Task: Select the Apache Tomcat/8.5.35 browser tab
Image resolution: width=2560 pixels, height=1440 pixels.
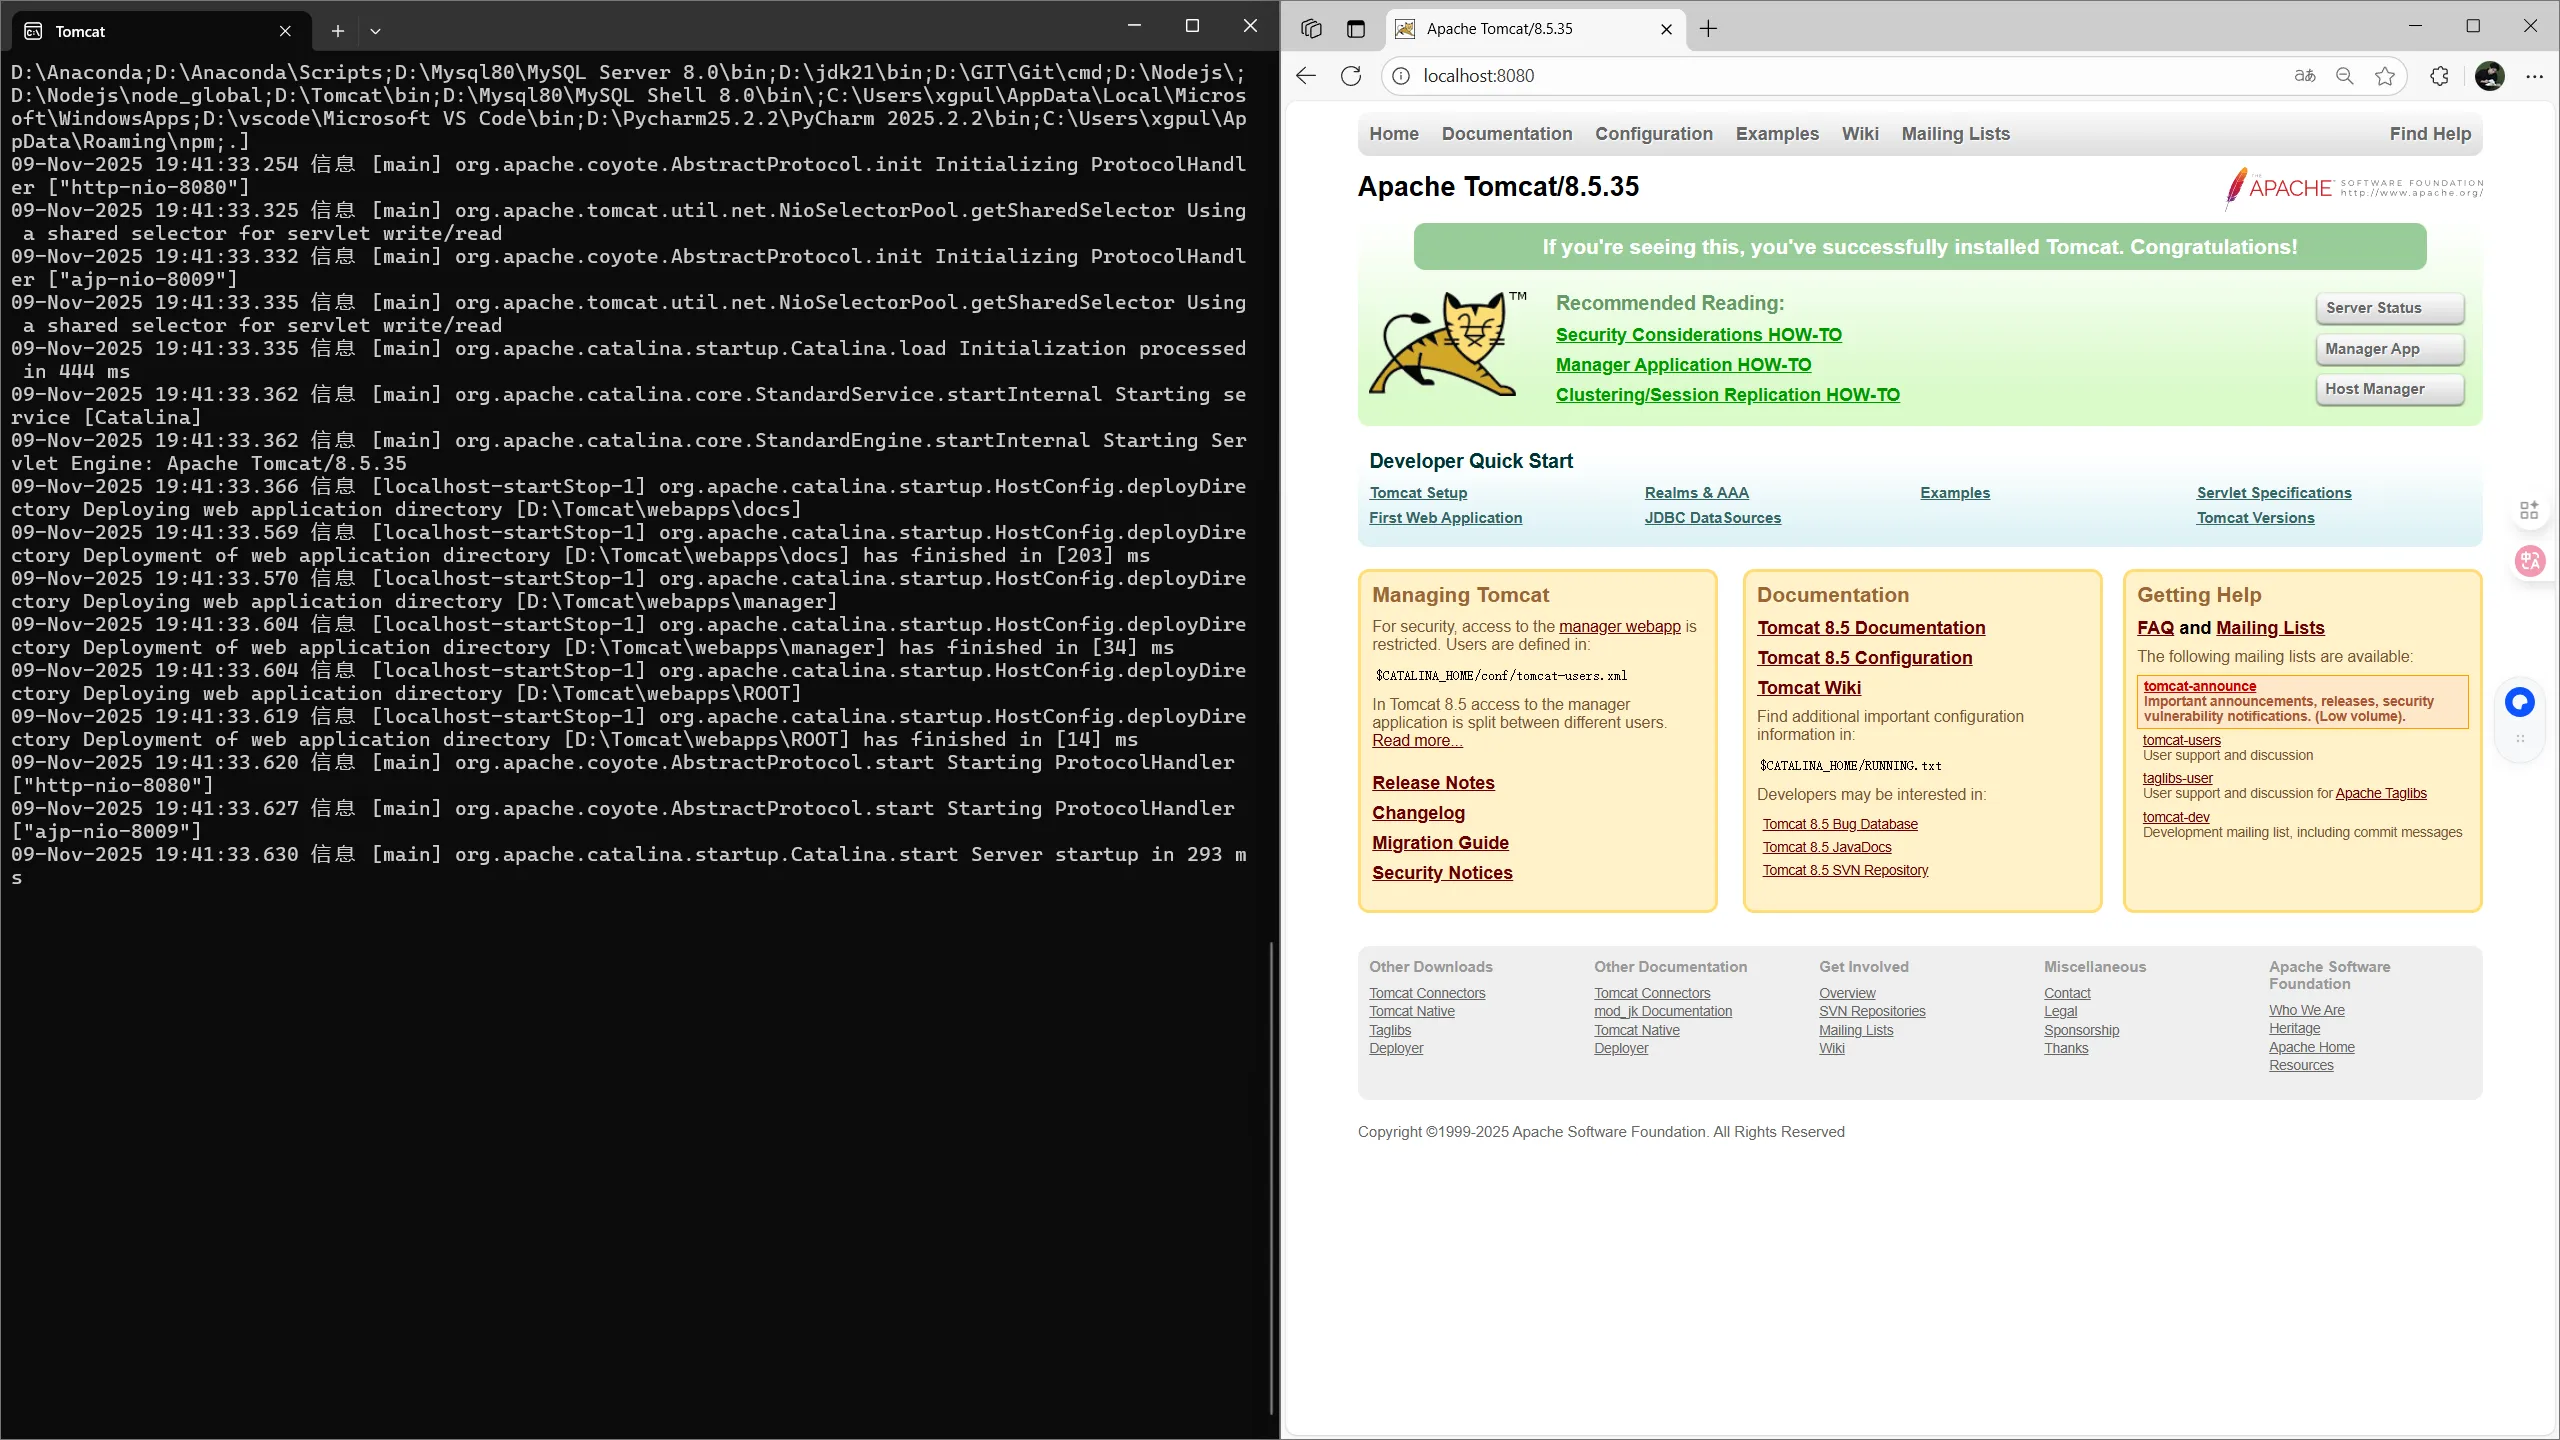Action: 1535,29
